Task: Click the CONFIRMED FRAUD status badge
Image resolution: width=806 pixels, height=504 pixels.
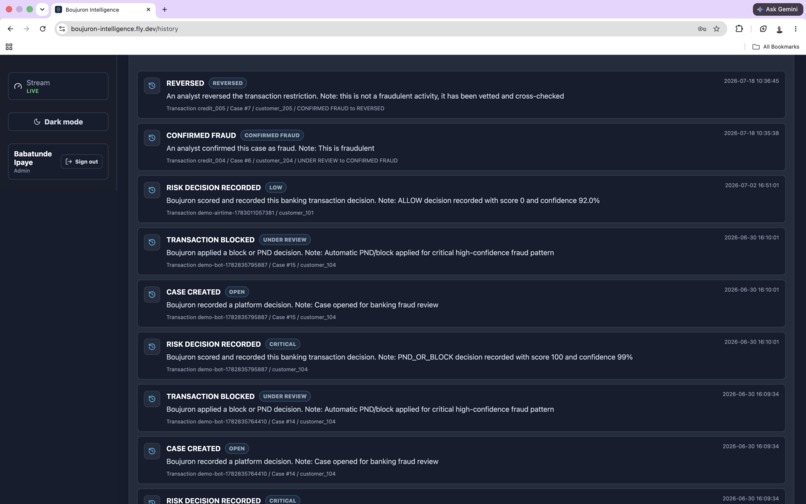Action: pyautogui.click(x=272, y=135)
